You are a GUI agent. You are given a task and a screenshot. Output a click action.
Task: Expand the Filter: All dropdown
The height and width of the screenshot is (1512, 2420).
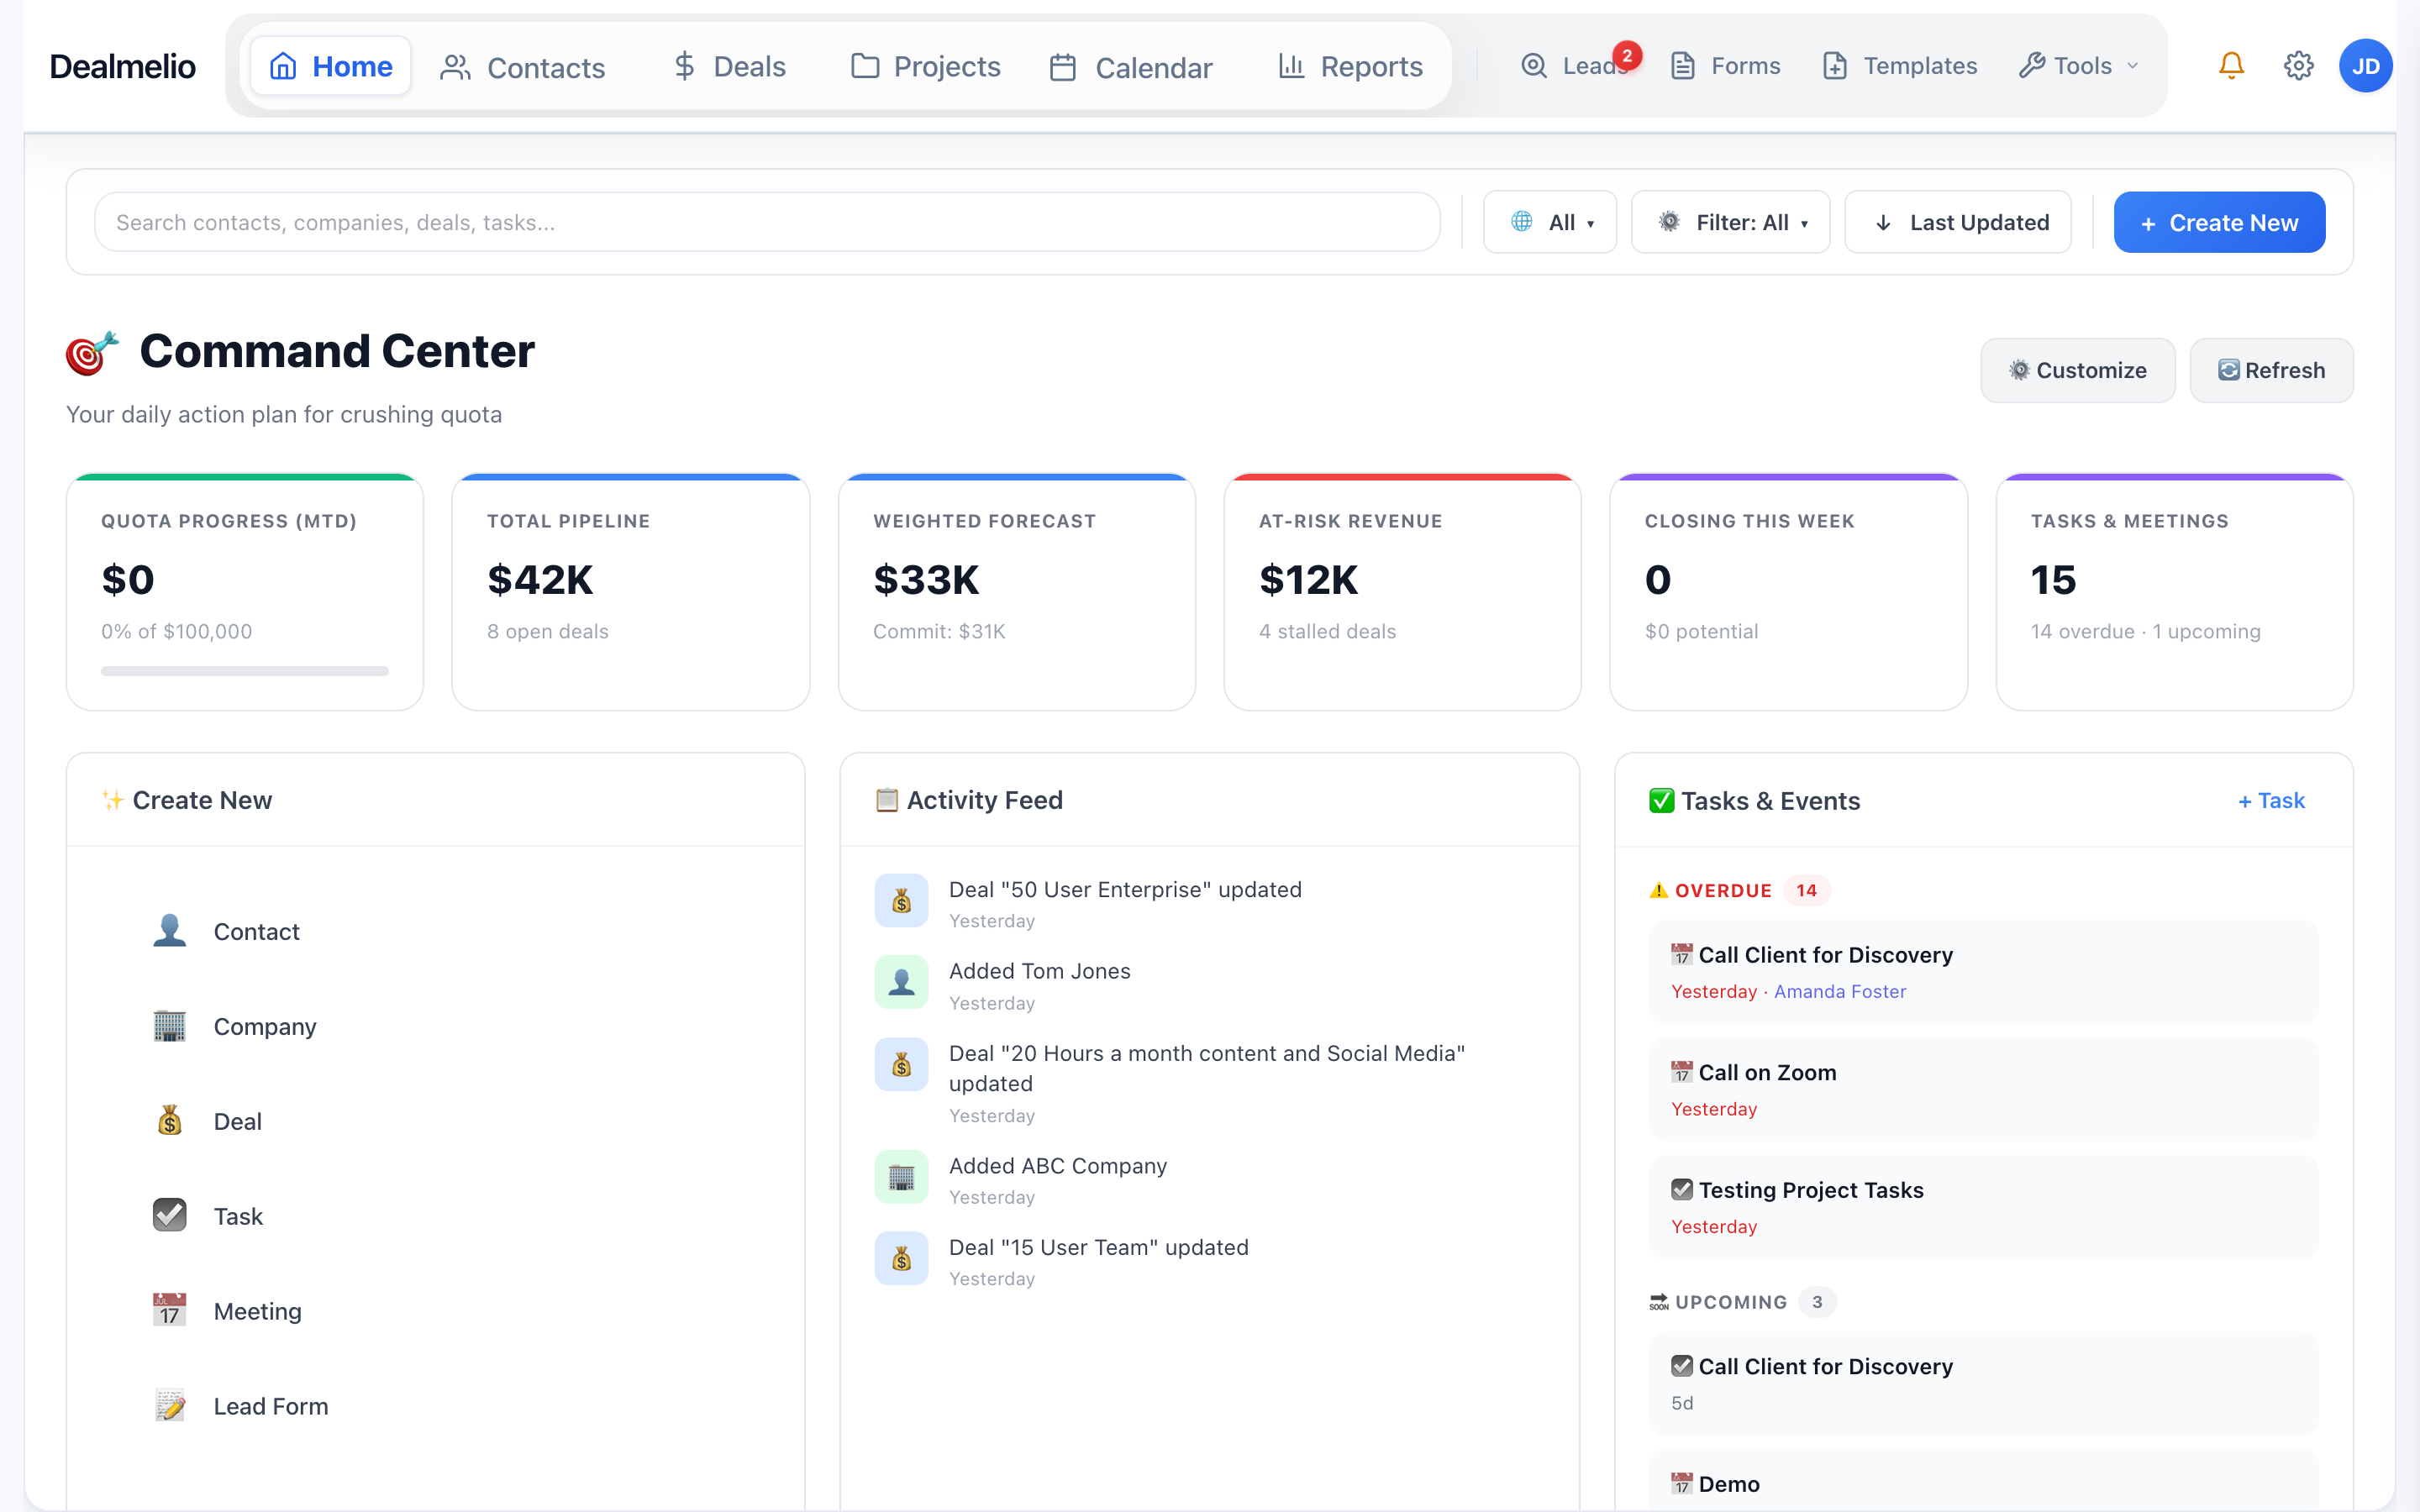click(x=1731, y=222)
